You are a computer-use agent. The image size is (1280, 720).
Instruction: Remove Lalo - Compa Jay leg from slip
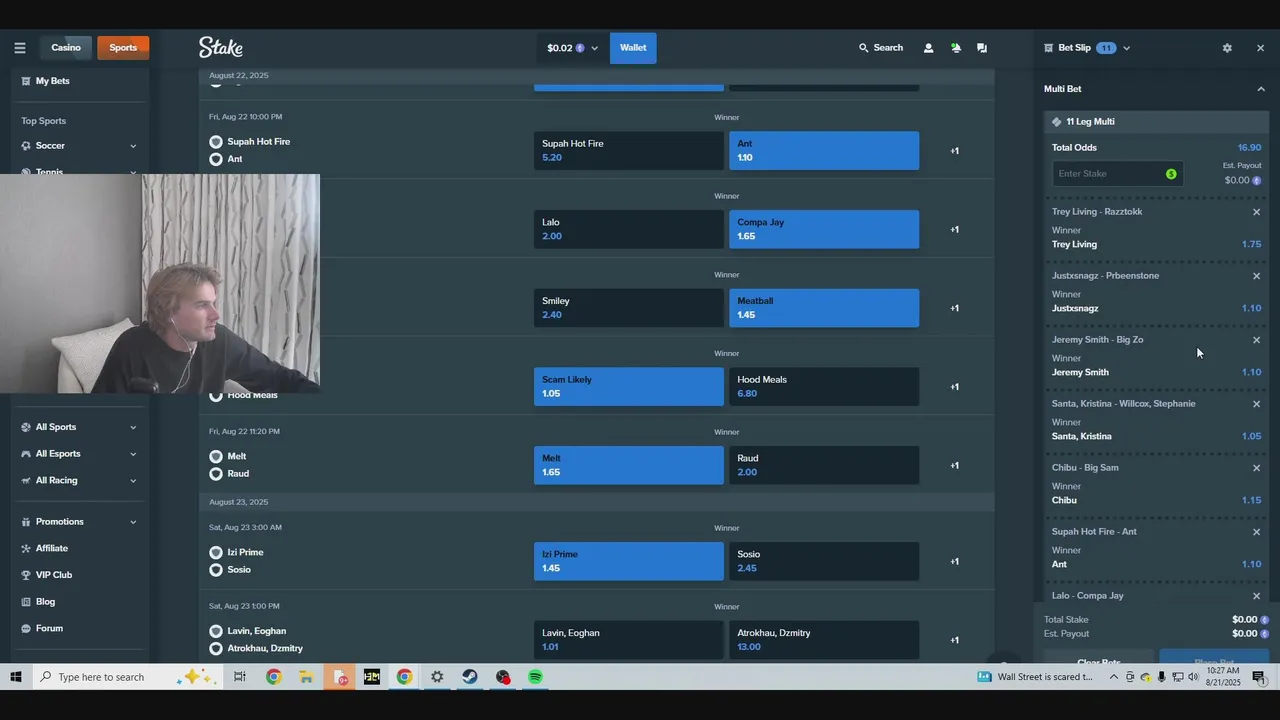1257,596
